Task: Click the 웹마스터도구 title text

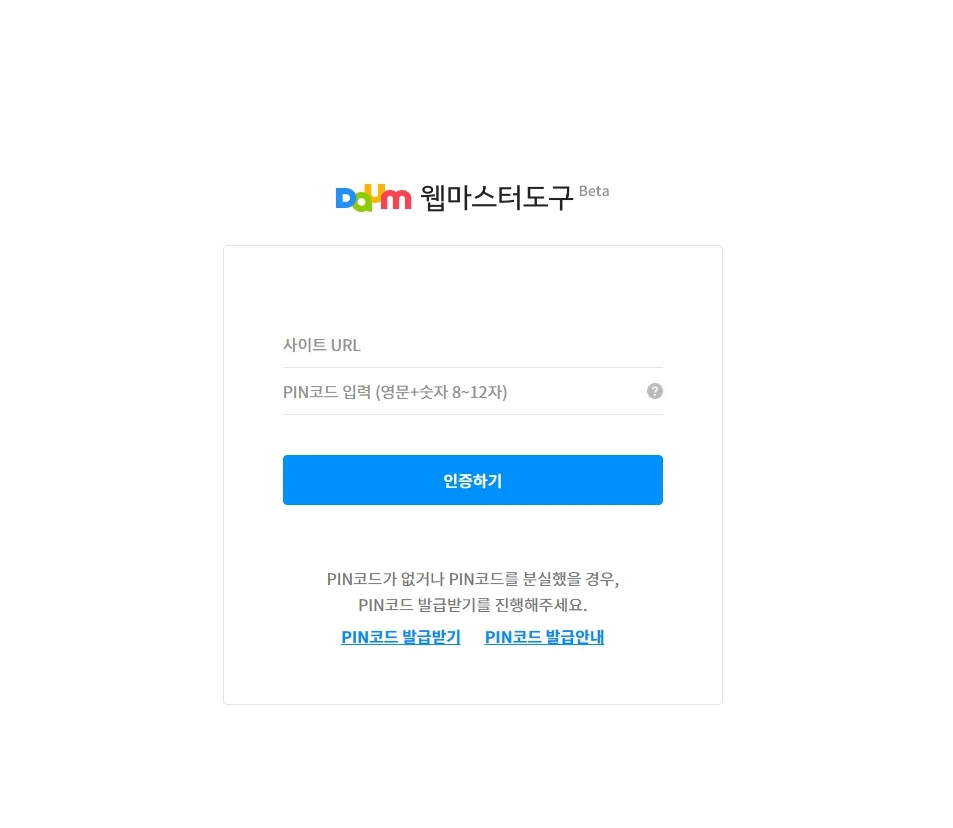Action: [497, 198]
